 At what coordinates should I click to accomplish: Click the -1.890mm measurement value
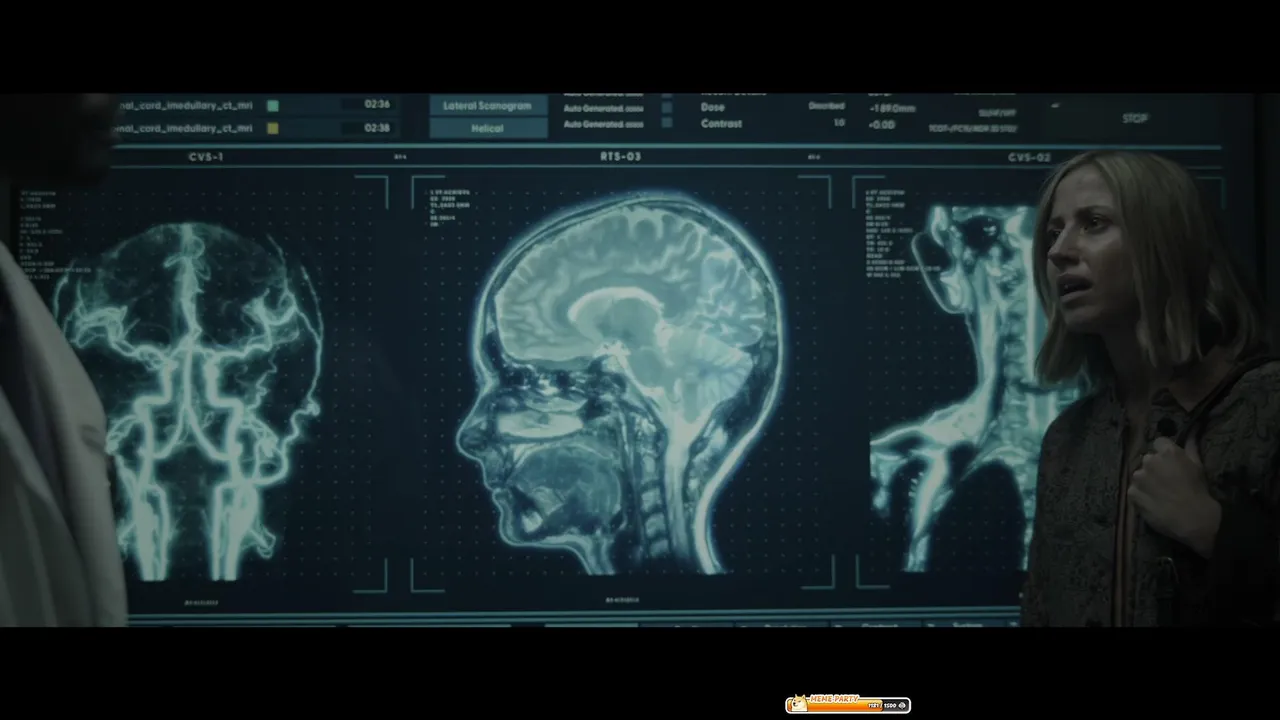892,108
